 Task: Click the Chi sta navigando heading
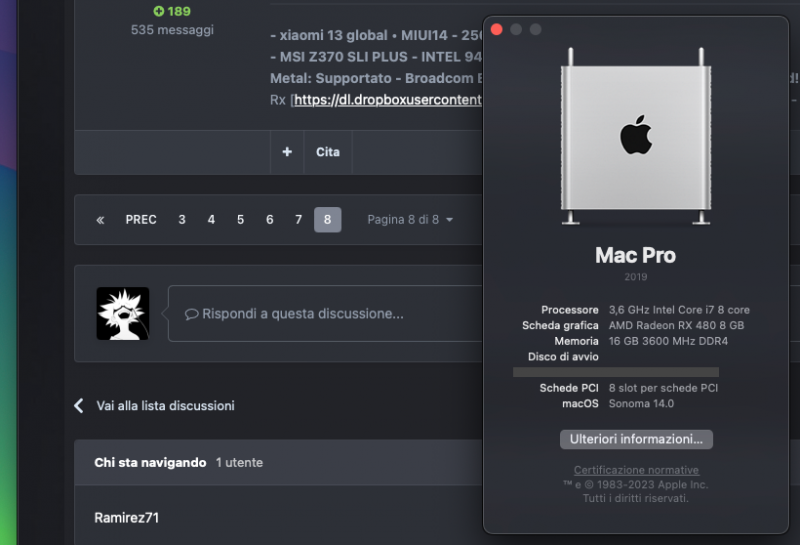(150, 462)
